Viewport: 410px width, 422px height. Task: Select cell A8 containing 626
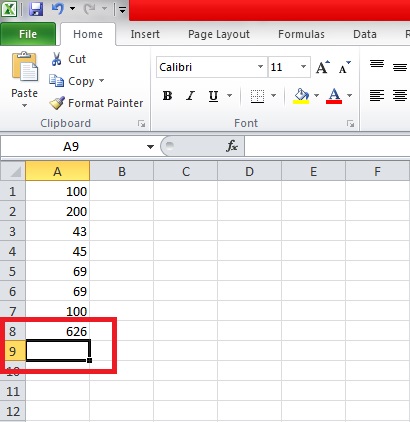click(57, 331)
